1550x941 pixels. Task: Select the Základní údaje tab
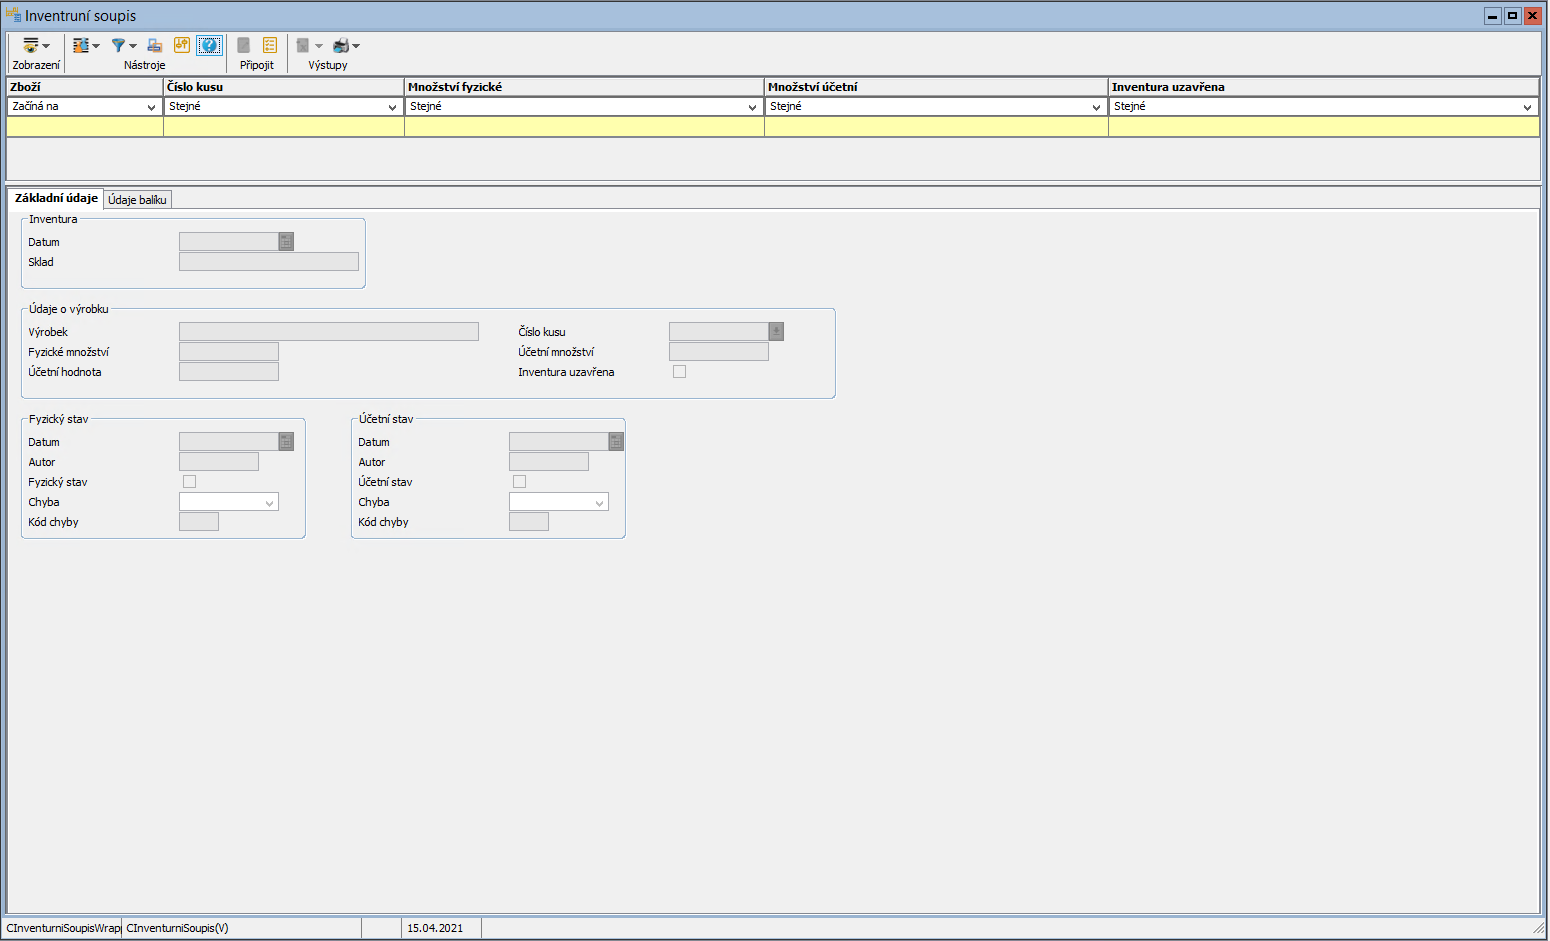pyautogui.click(x=56, y=198)
